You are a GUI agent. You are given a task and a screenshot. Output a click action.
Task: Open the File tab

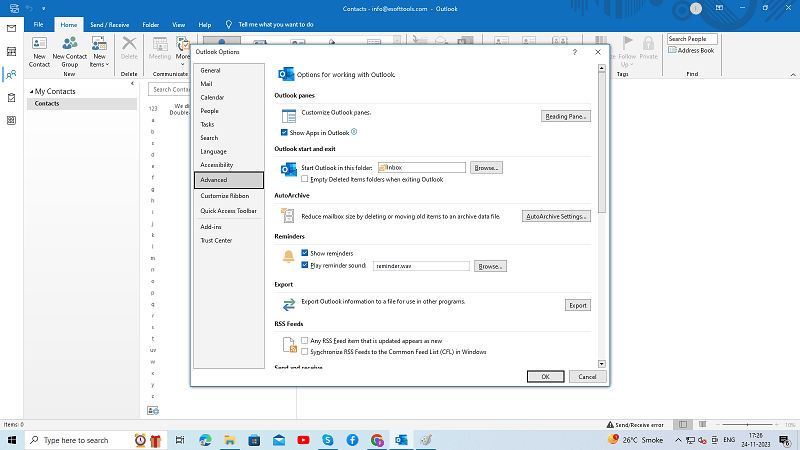pyautogui.click(x=38, y=24)
